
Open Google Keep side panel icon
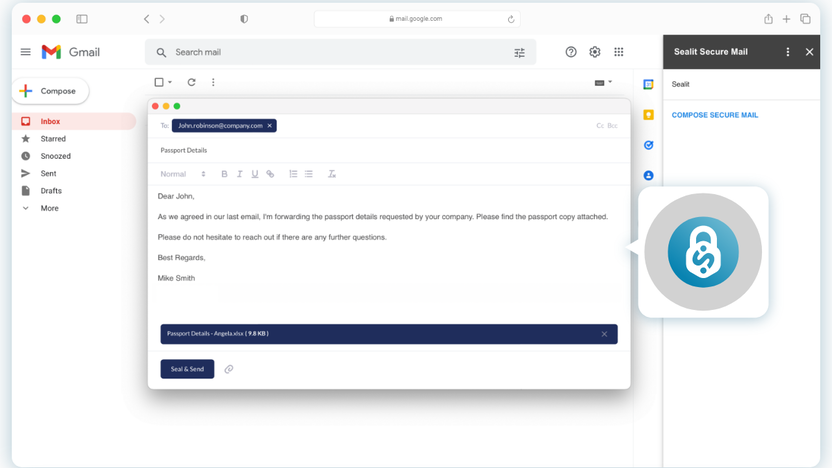pyautogui.click(x=648, y=115)
